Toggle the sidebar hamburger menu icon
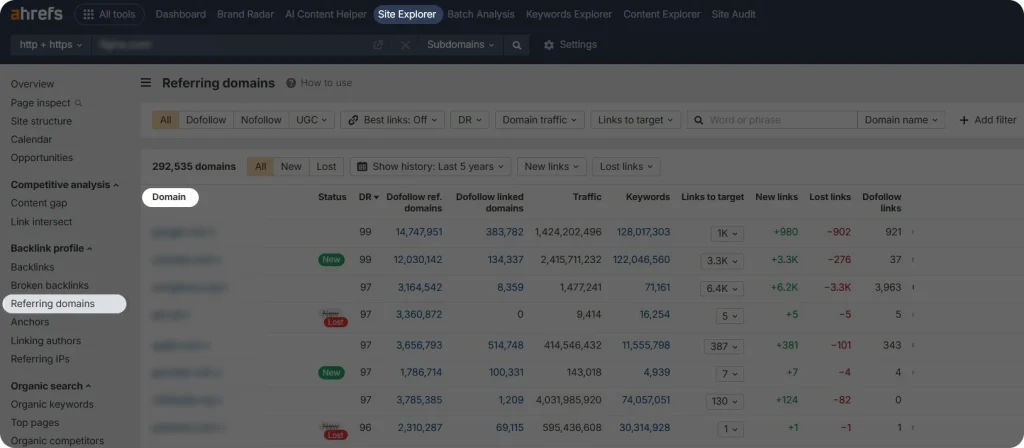 tap(146, 83)
